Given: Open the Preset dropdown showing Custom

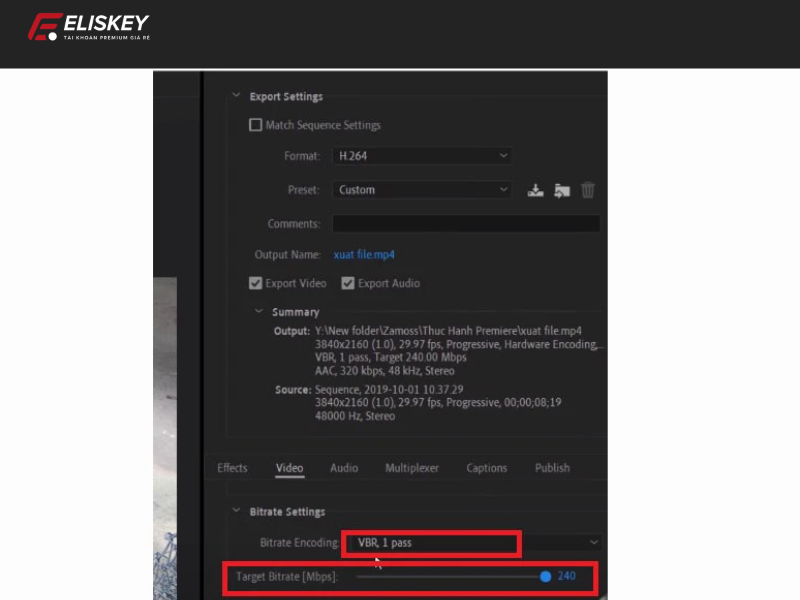Looking at the screenshot, I should coord(421,189).
